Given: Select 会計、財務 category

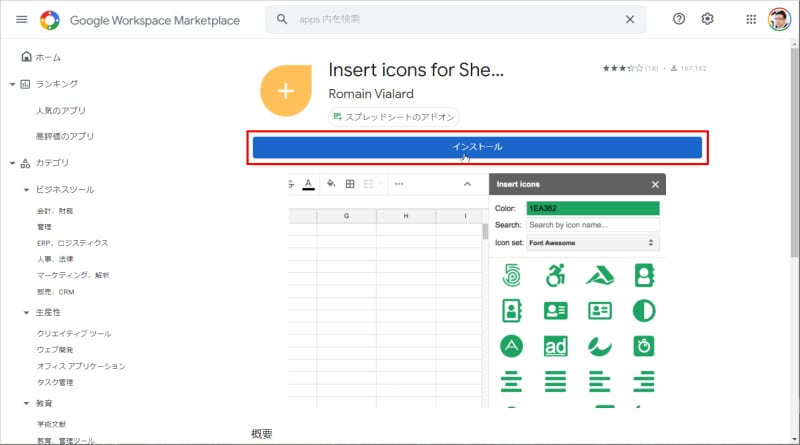Looking at the screenshot, I should coord(55,211).
